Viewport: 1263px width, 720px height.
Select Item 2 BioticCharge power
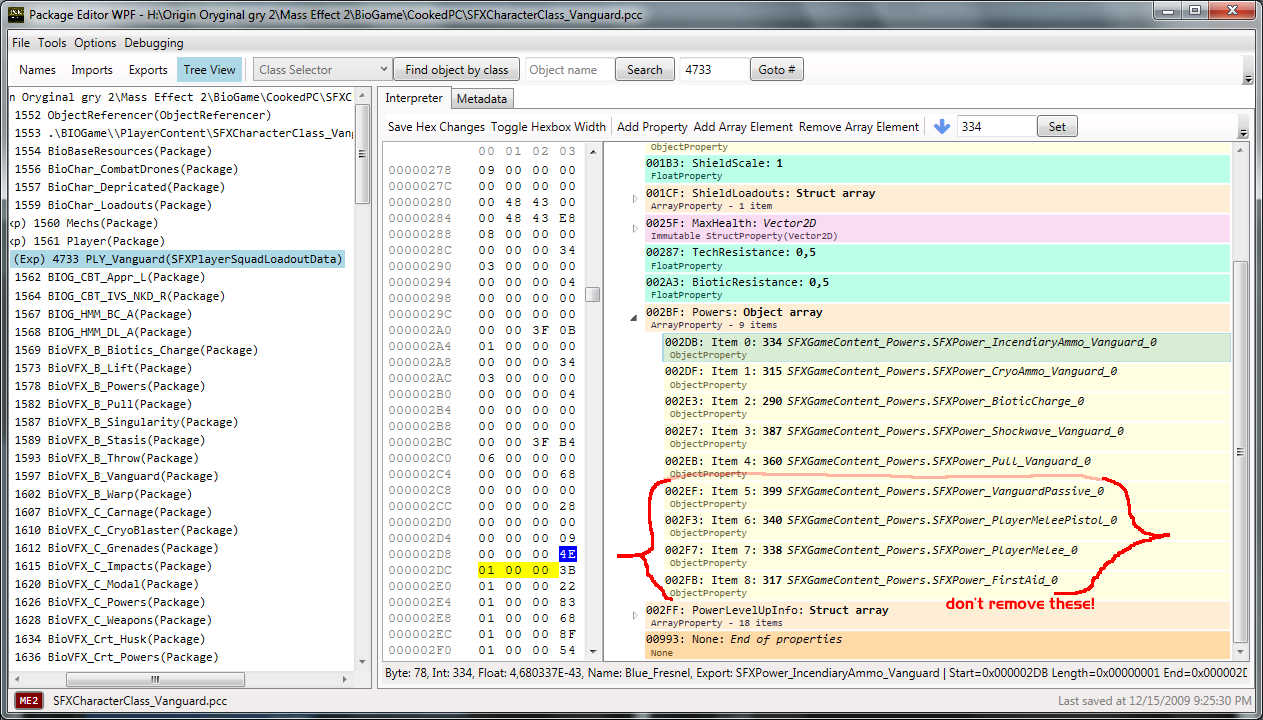pyautogui.click(x=946, y=407)
